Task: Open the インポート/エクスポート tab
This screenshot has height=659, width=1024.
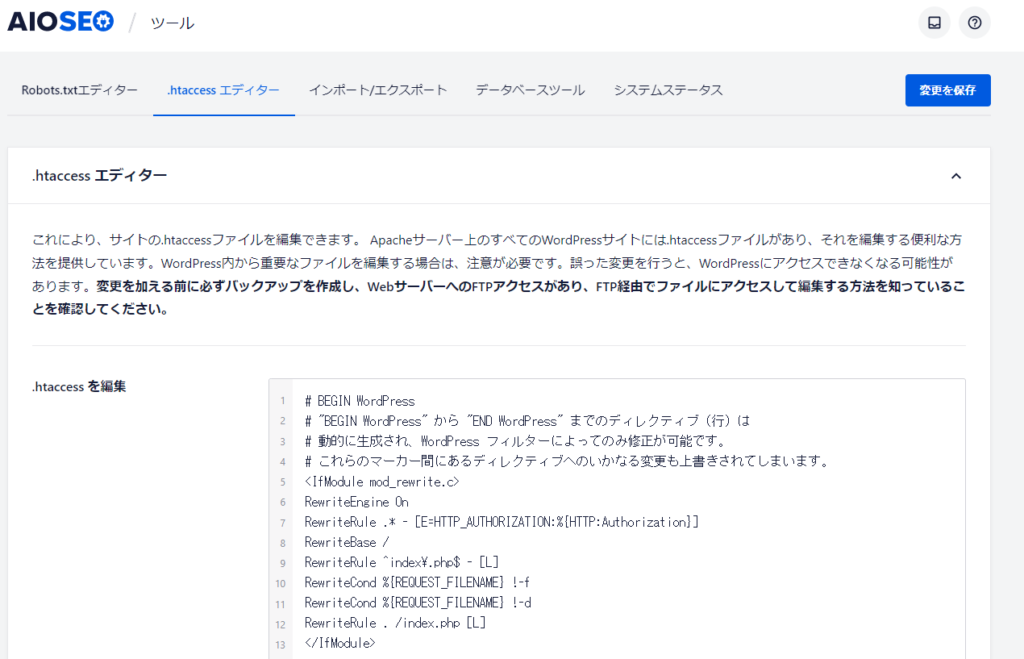Action: (378, 90)
